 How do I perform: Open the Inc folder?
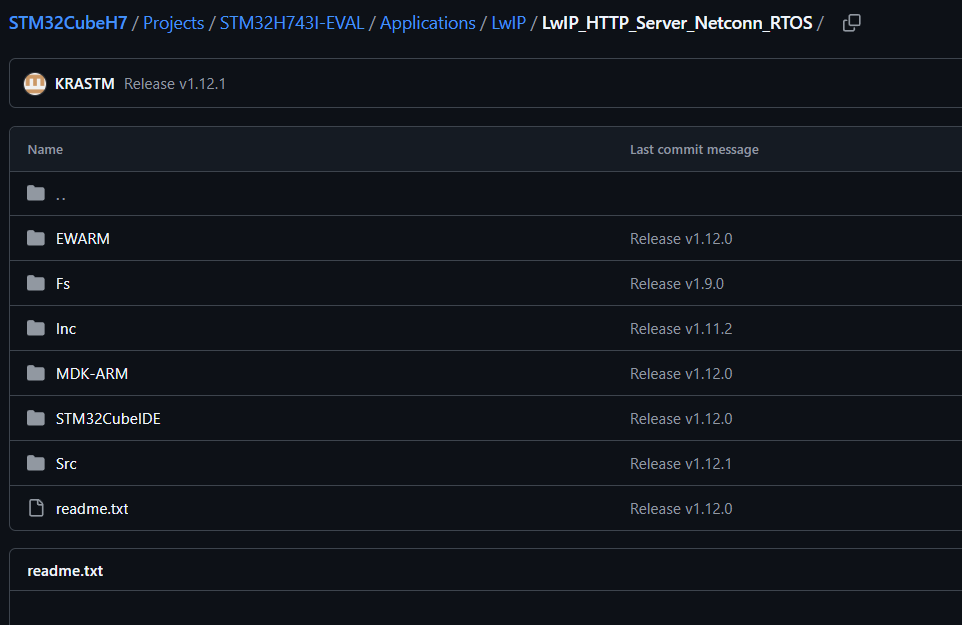click(66, 329)
